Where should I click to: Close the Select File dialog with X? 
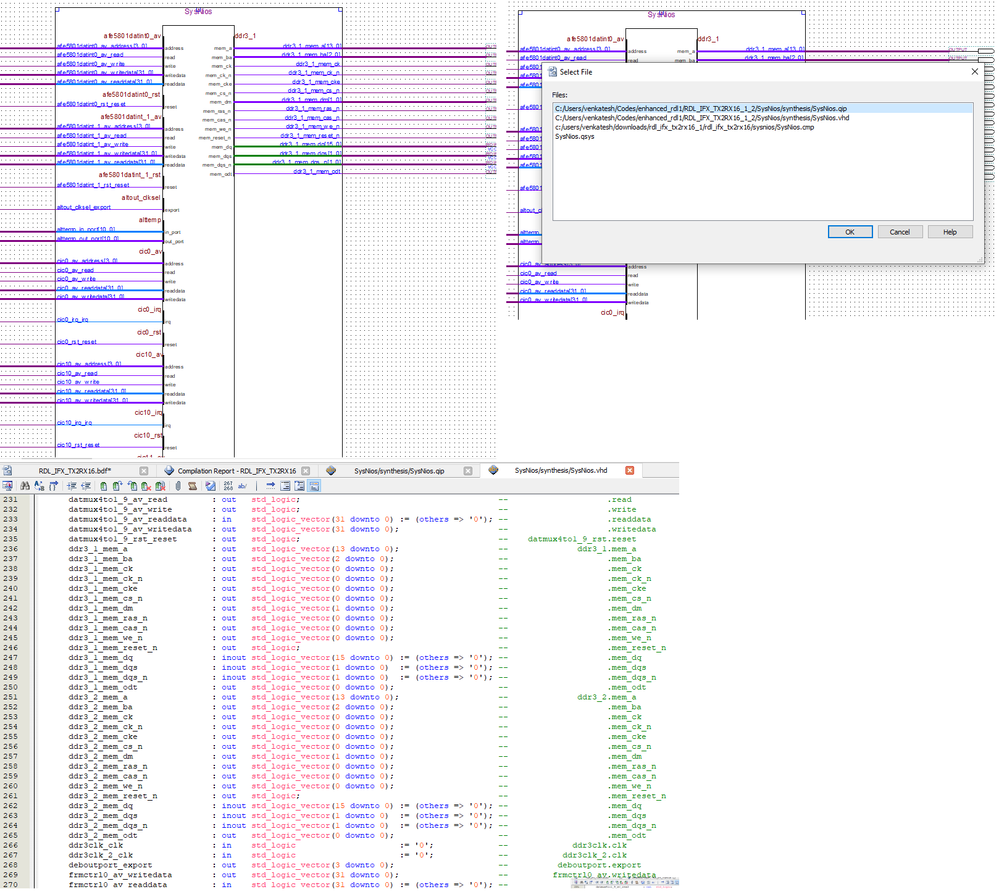click(x=974, y=72)
